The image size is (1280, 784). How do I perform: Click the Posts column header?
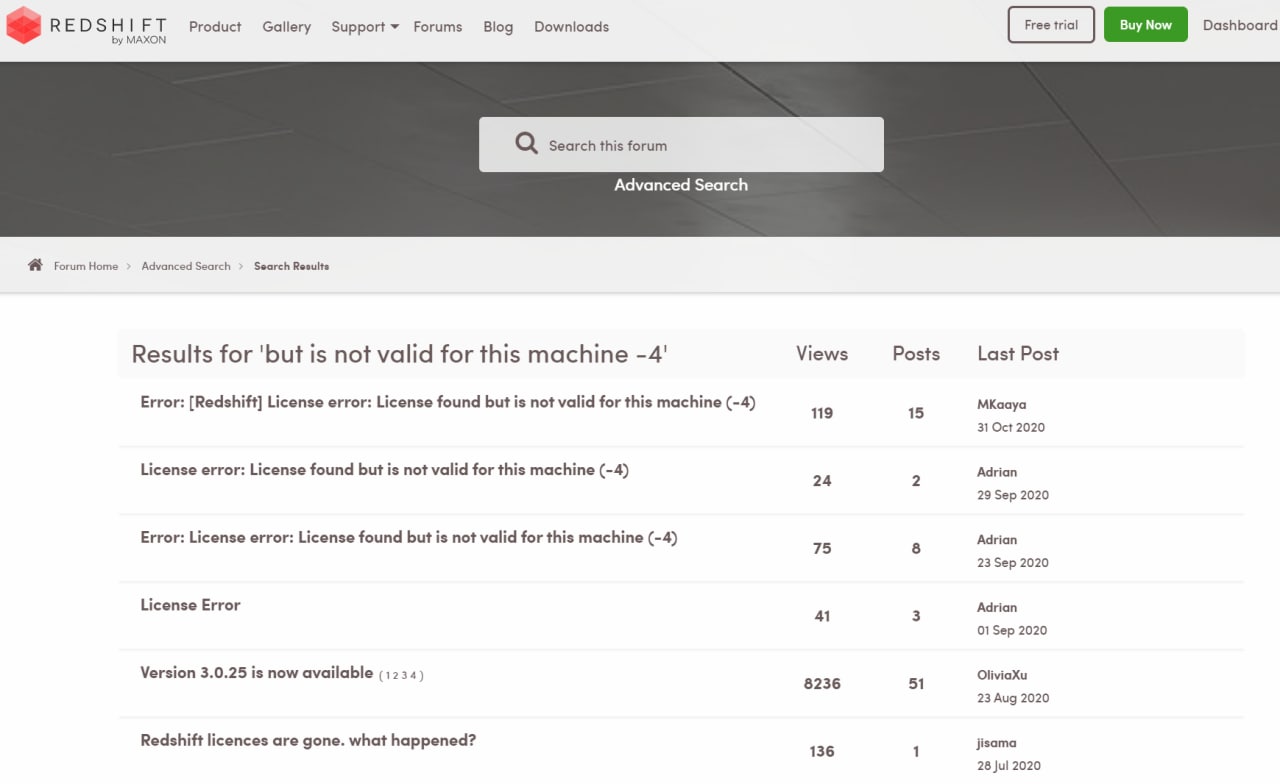click(x=916, y=354)
